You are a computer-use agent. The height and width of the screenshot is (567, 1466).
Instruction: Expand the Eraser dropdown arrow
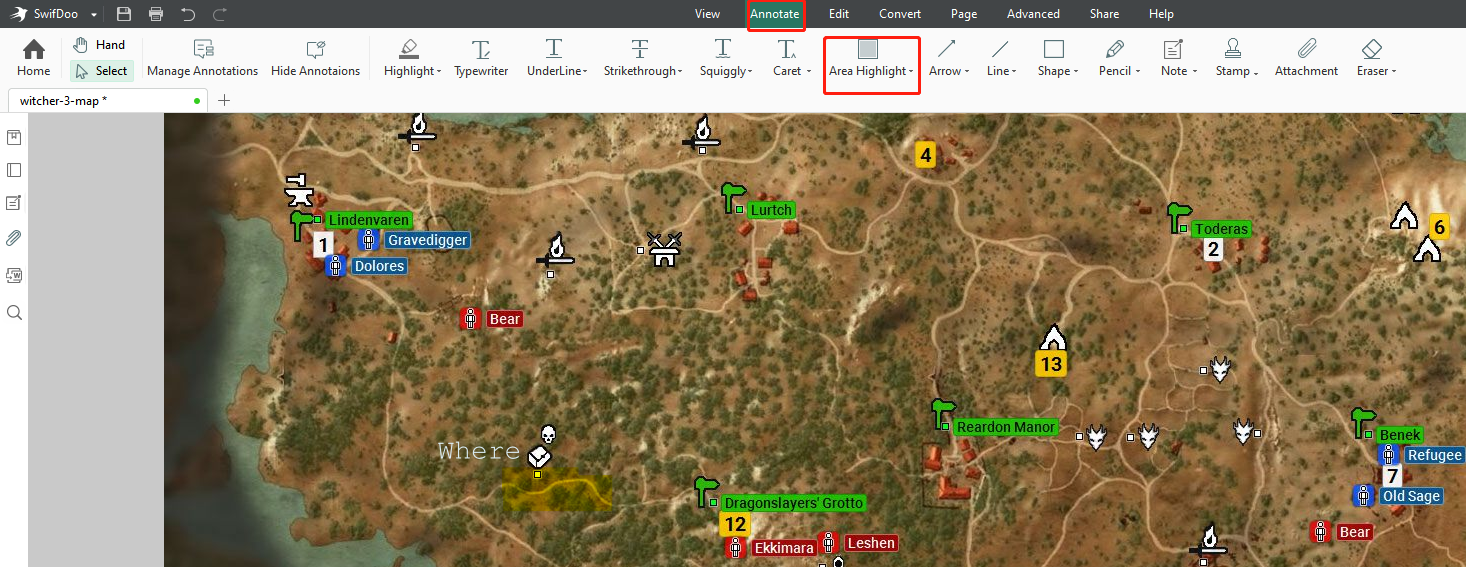pos(1394,72)
